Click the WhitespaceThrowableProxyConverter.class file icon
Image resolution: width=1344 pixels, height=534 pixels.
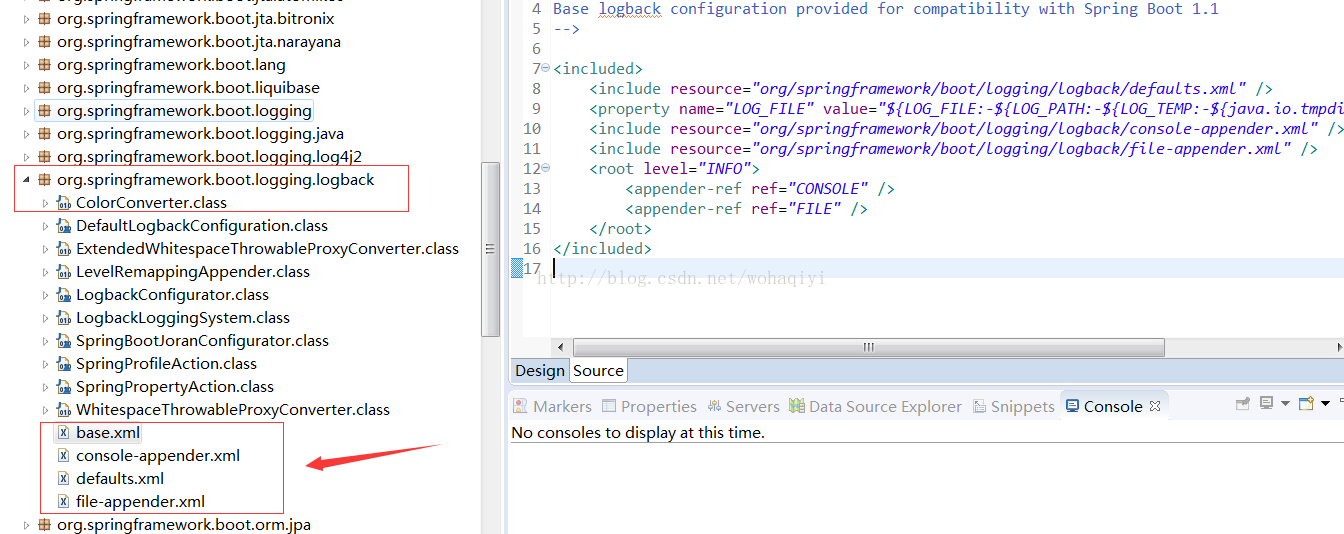point(64,410)
